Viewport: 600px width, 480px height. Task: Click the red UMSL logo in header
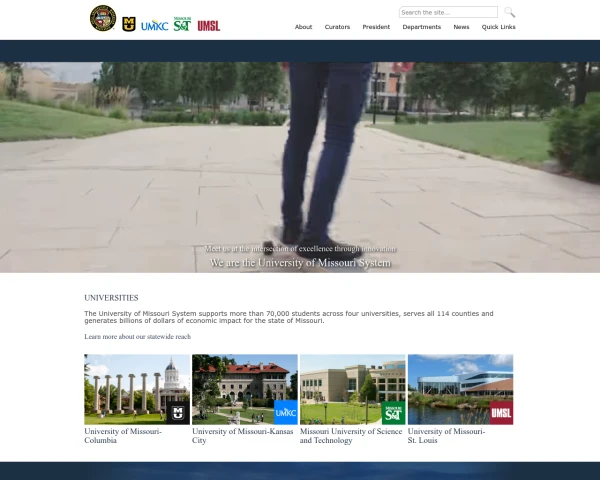click(x=209, y=26)
